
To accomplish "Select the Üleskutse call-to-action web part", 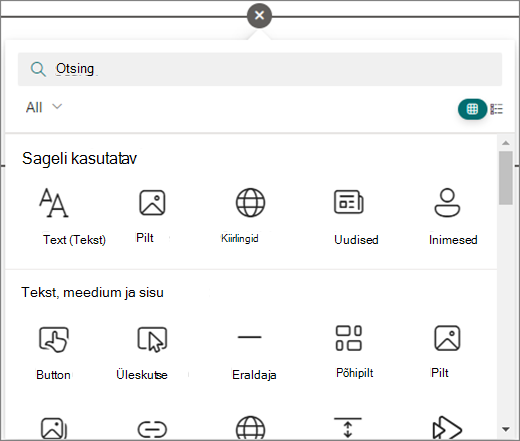I will [x=152, y=339].
